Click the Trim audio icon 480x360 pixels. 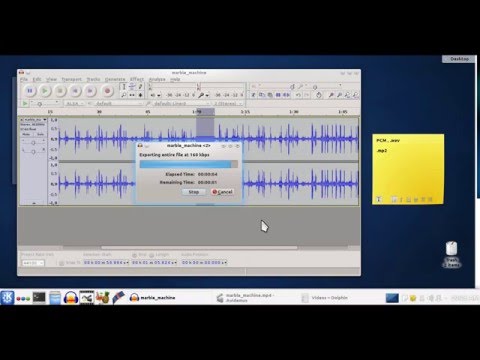click(x=278, y=95)
